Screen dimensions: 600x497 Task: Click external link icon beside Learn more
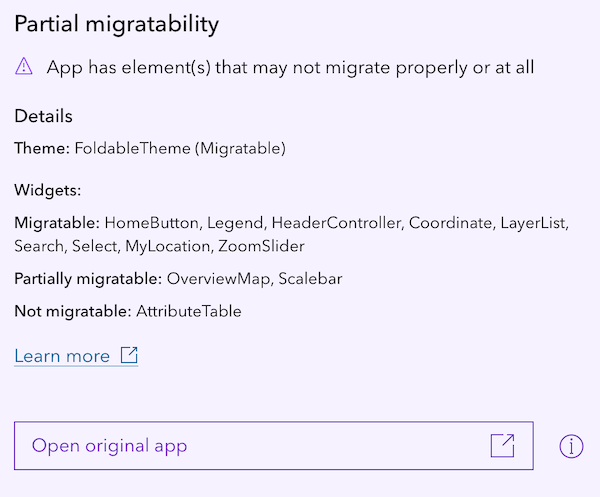[x=129, y=355]
